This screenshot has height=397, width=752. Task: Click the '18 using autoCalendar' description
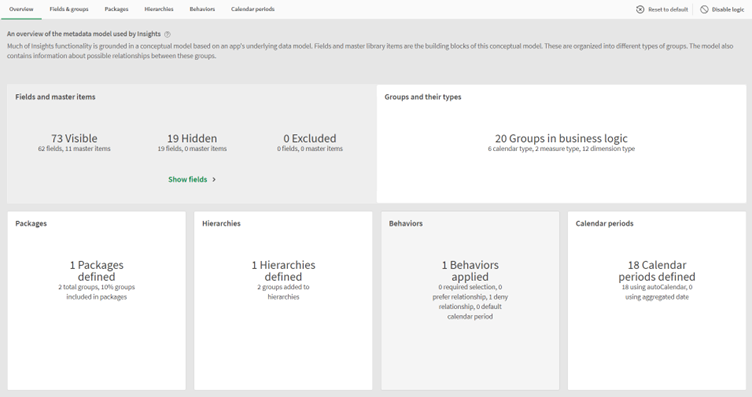[657, 292]
